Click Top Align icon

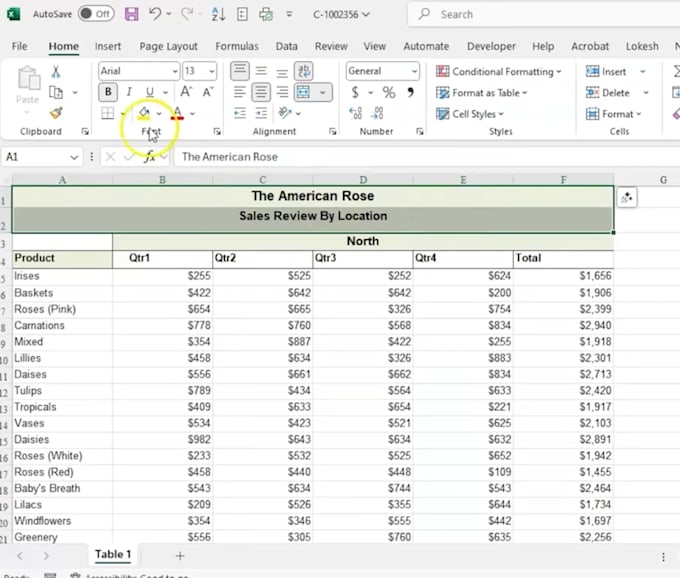pyautogui.click(x=239, y=71)
